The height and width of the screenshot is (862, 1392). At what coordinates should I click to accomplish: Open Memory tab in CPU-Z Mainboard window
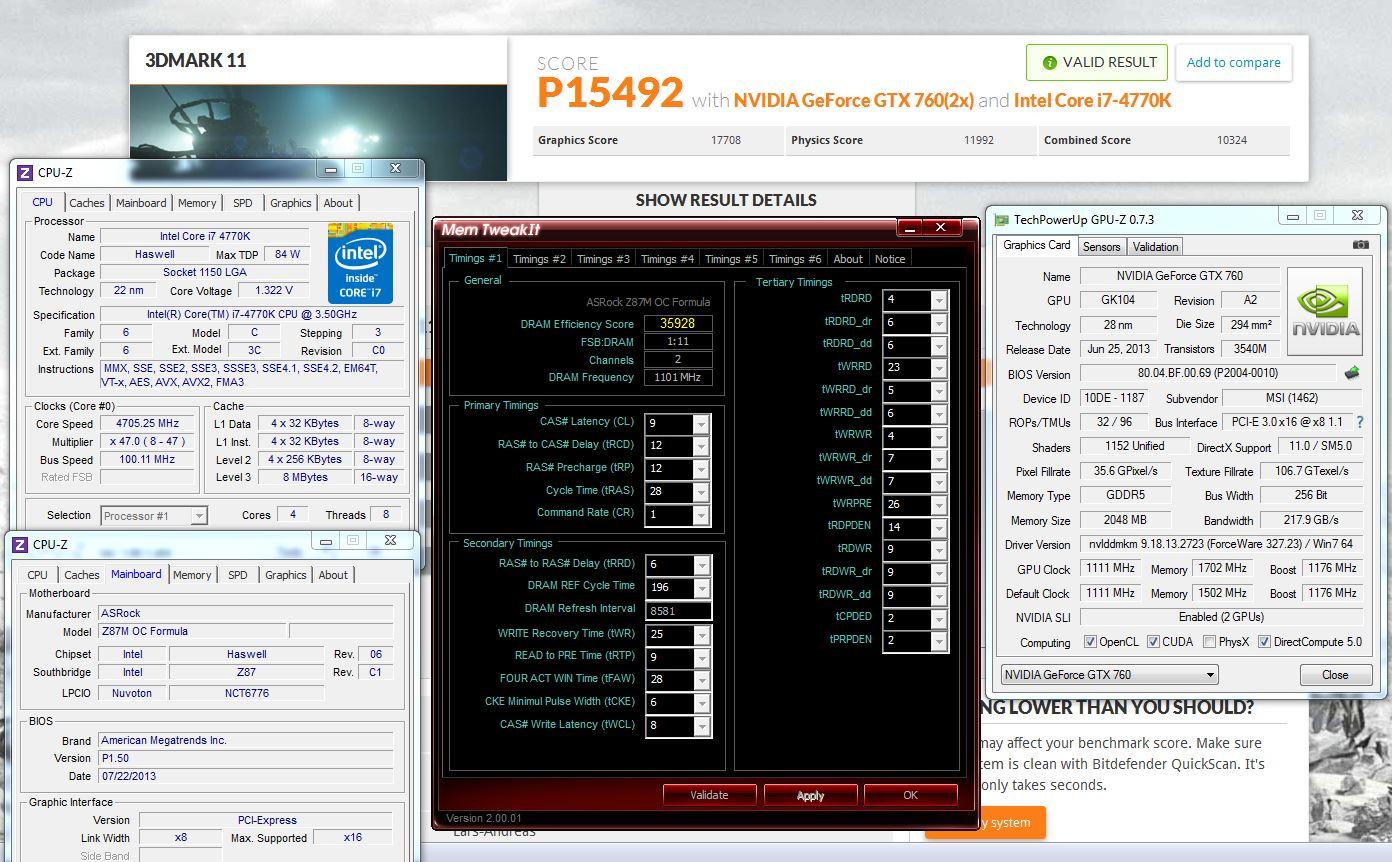[x=192, y=575]
